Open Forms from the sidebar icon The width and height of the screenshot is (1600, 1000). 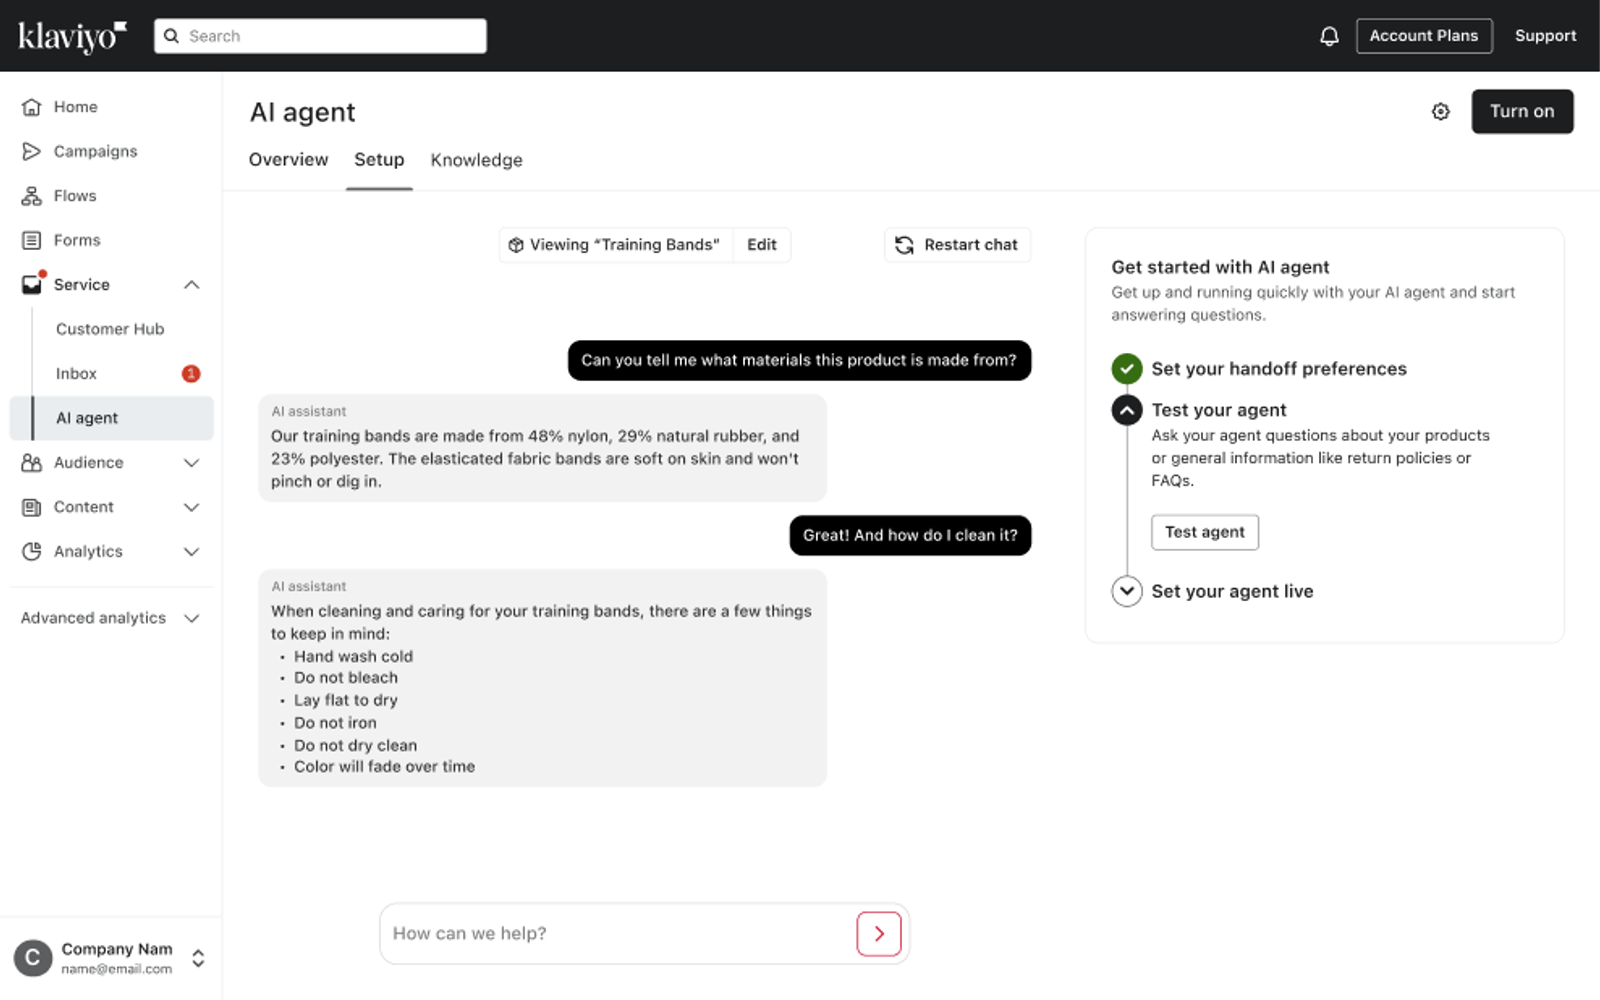coord(32,240)
